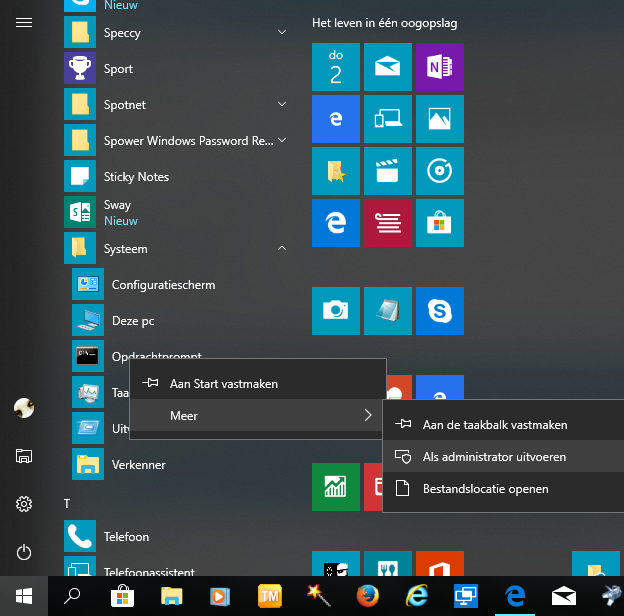Expand the Spower Windows Password folder

tap(282, 141)
